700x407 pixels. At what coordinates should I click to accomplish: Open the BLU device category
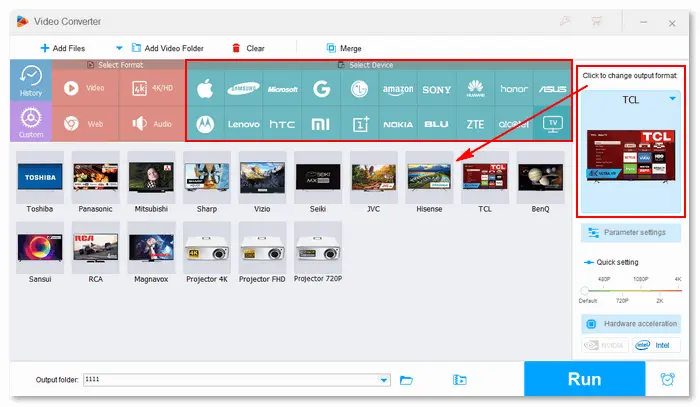click(x=436, y=125)
